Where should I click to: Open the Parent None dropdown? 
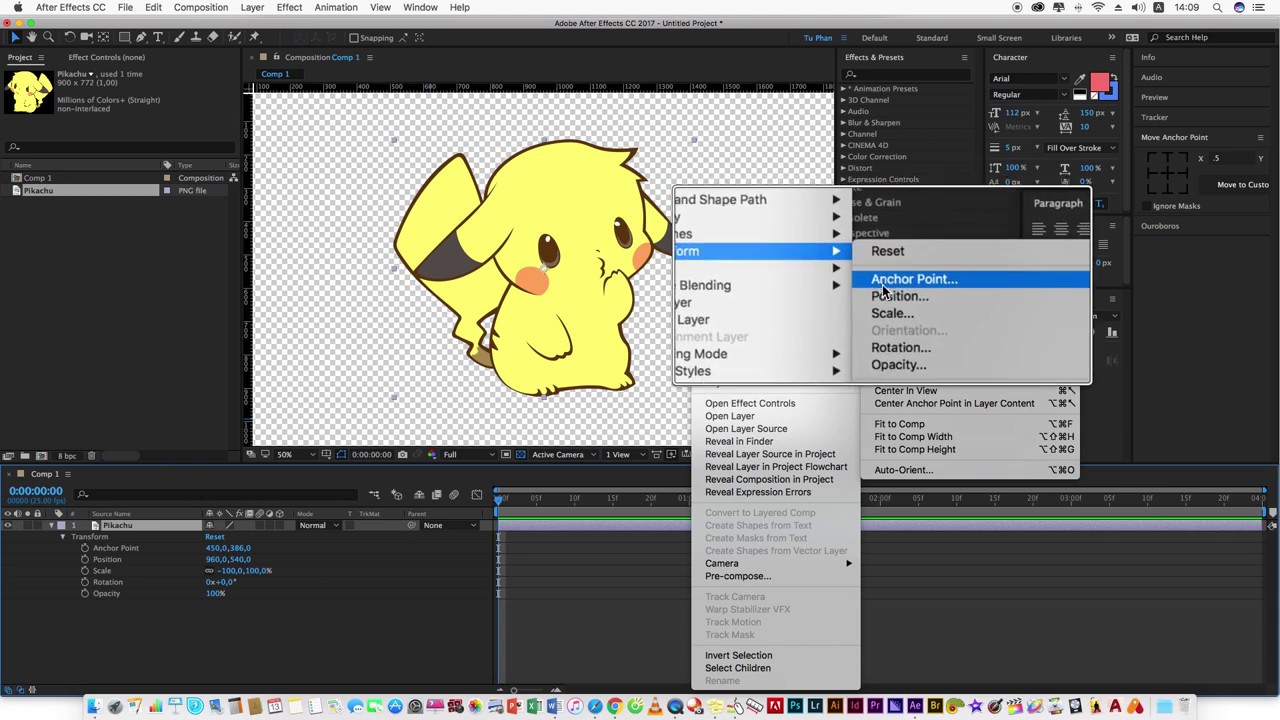(x=450, y=525)
